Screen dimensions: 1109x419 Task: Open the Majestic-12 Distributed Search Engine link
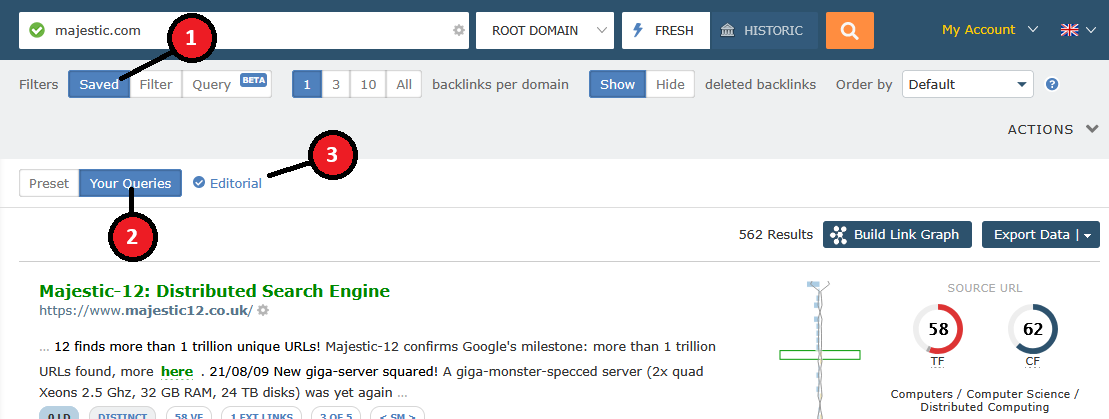coord(214,291)
